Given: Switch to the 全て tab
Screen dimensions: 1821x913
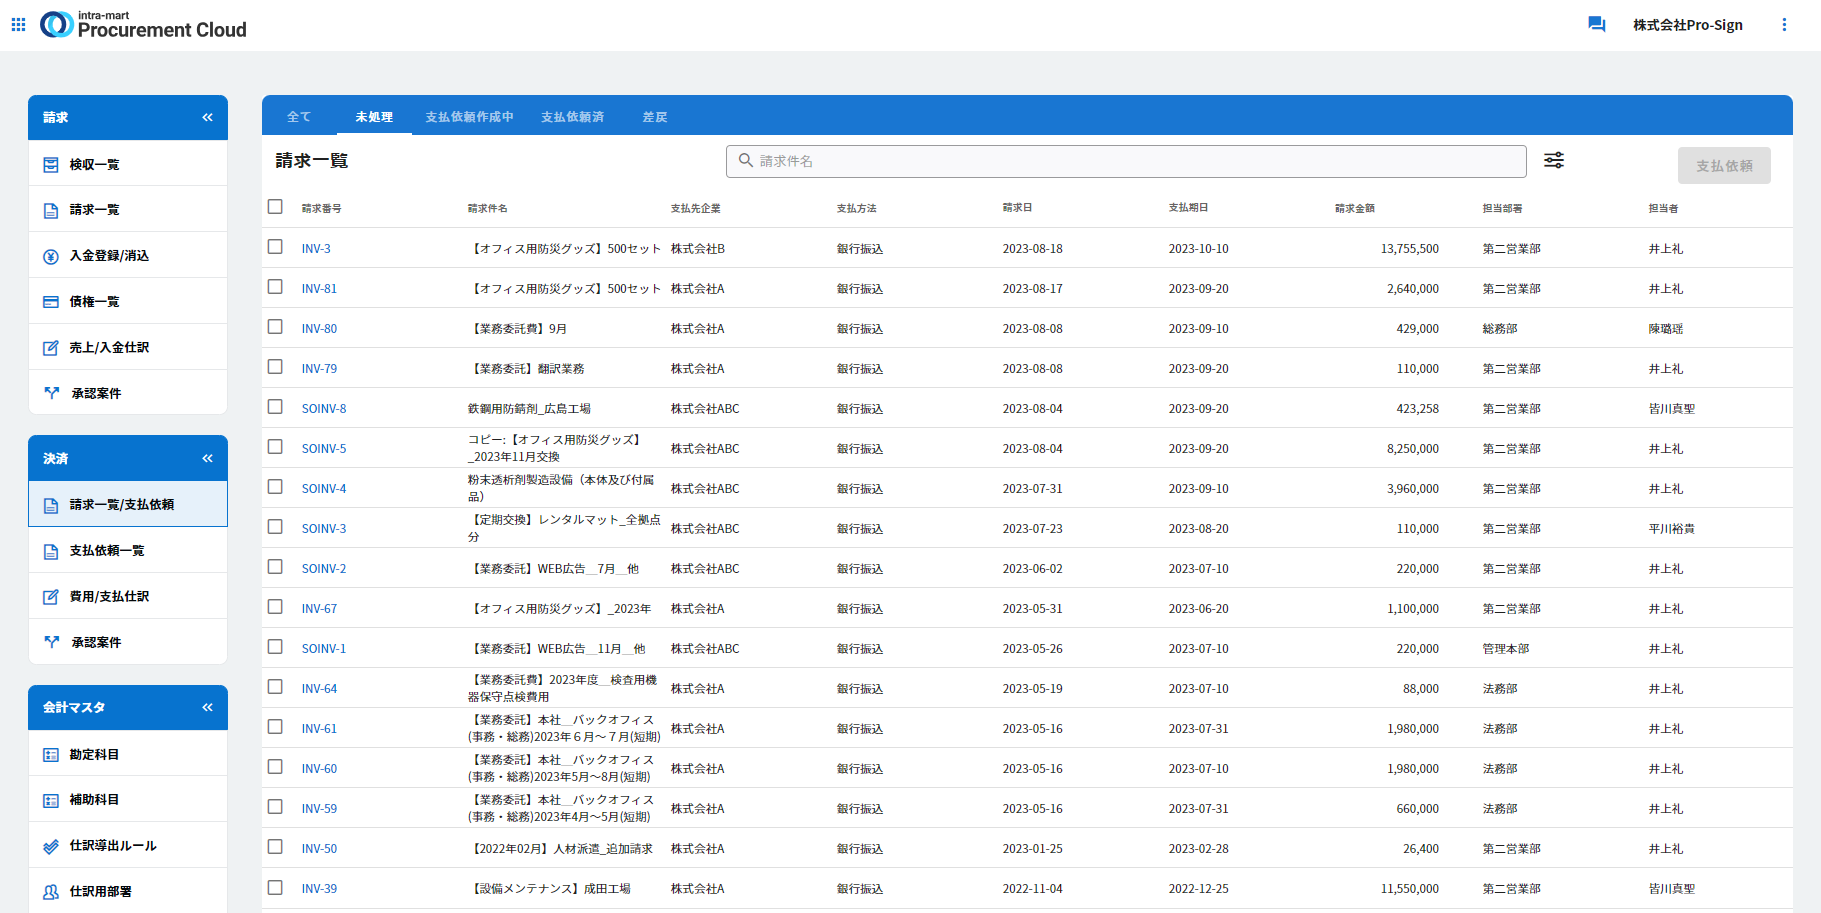Looking at the screenshot, I should click(x=299, y=117).
